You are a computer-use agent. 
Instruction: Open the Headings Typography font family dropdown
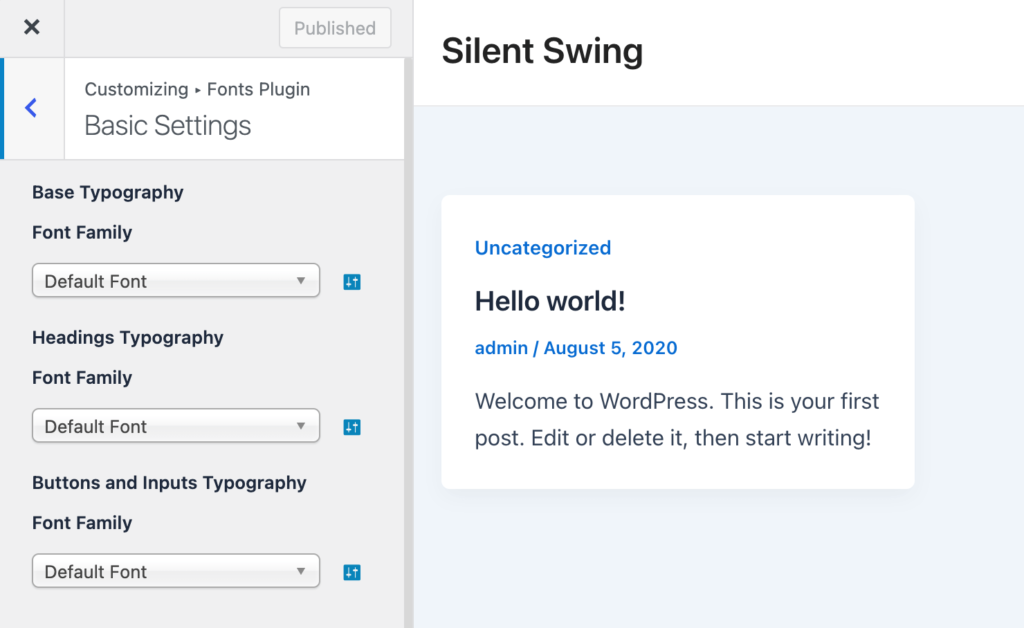(176, 426)
